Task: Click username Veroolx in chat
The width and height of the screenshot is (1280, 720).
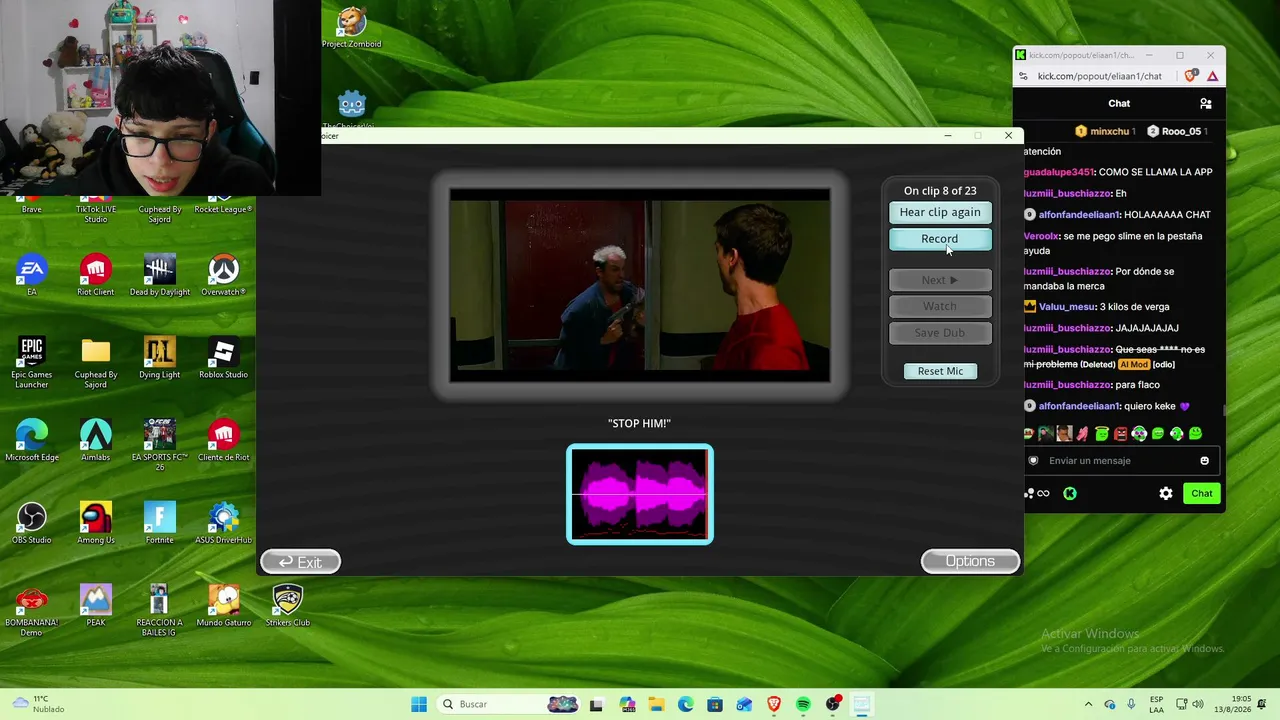Action: [1040, 236]
